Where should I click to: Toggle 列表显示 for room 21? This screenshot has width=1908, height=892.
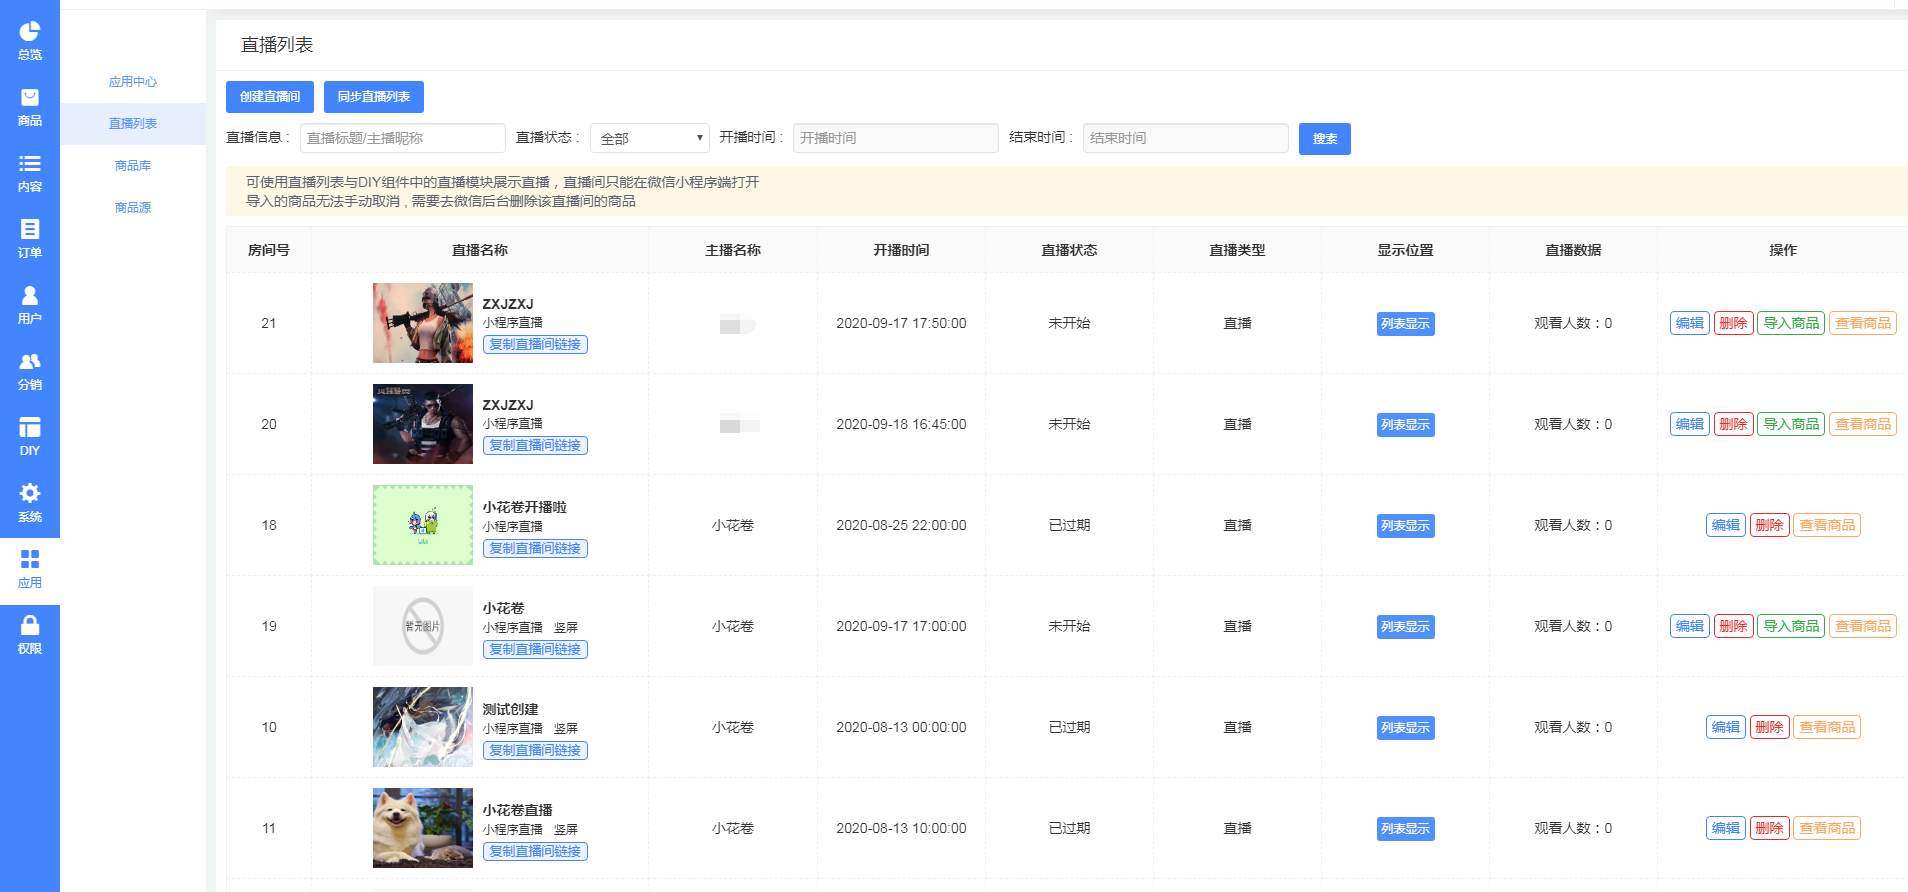click(1406, 324)
